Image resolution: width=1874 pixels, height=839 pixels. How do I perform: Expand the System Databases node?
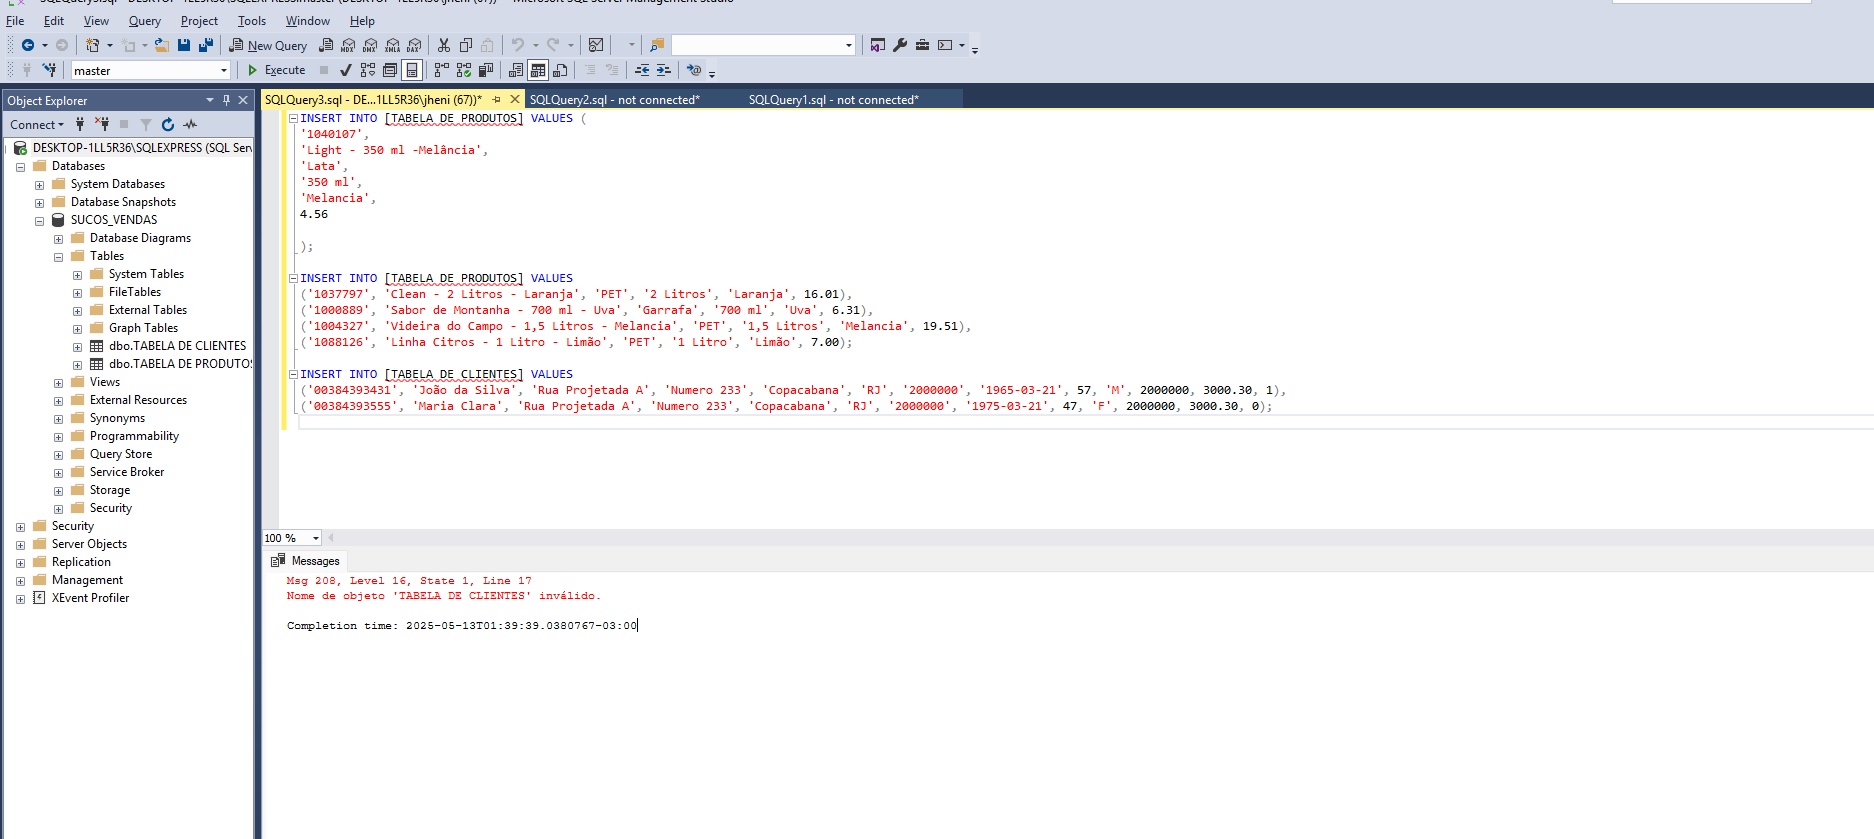39,185
